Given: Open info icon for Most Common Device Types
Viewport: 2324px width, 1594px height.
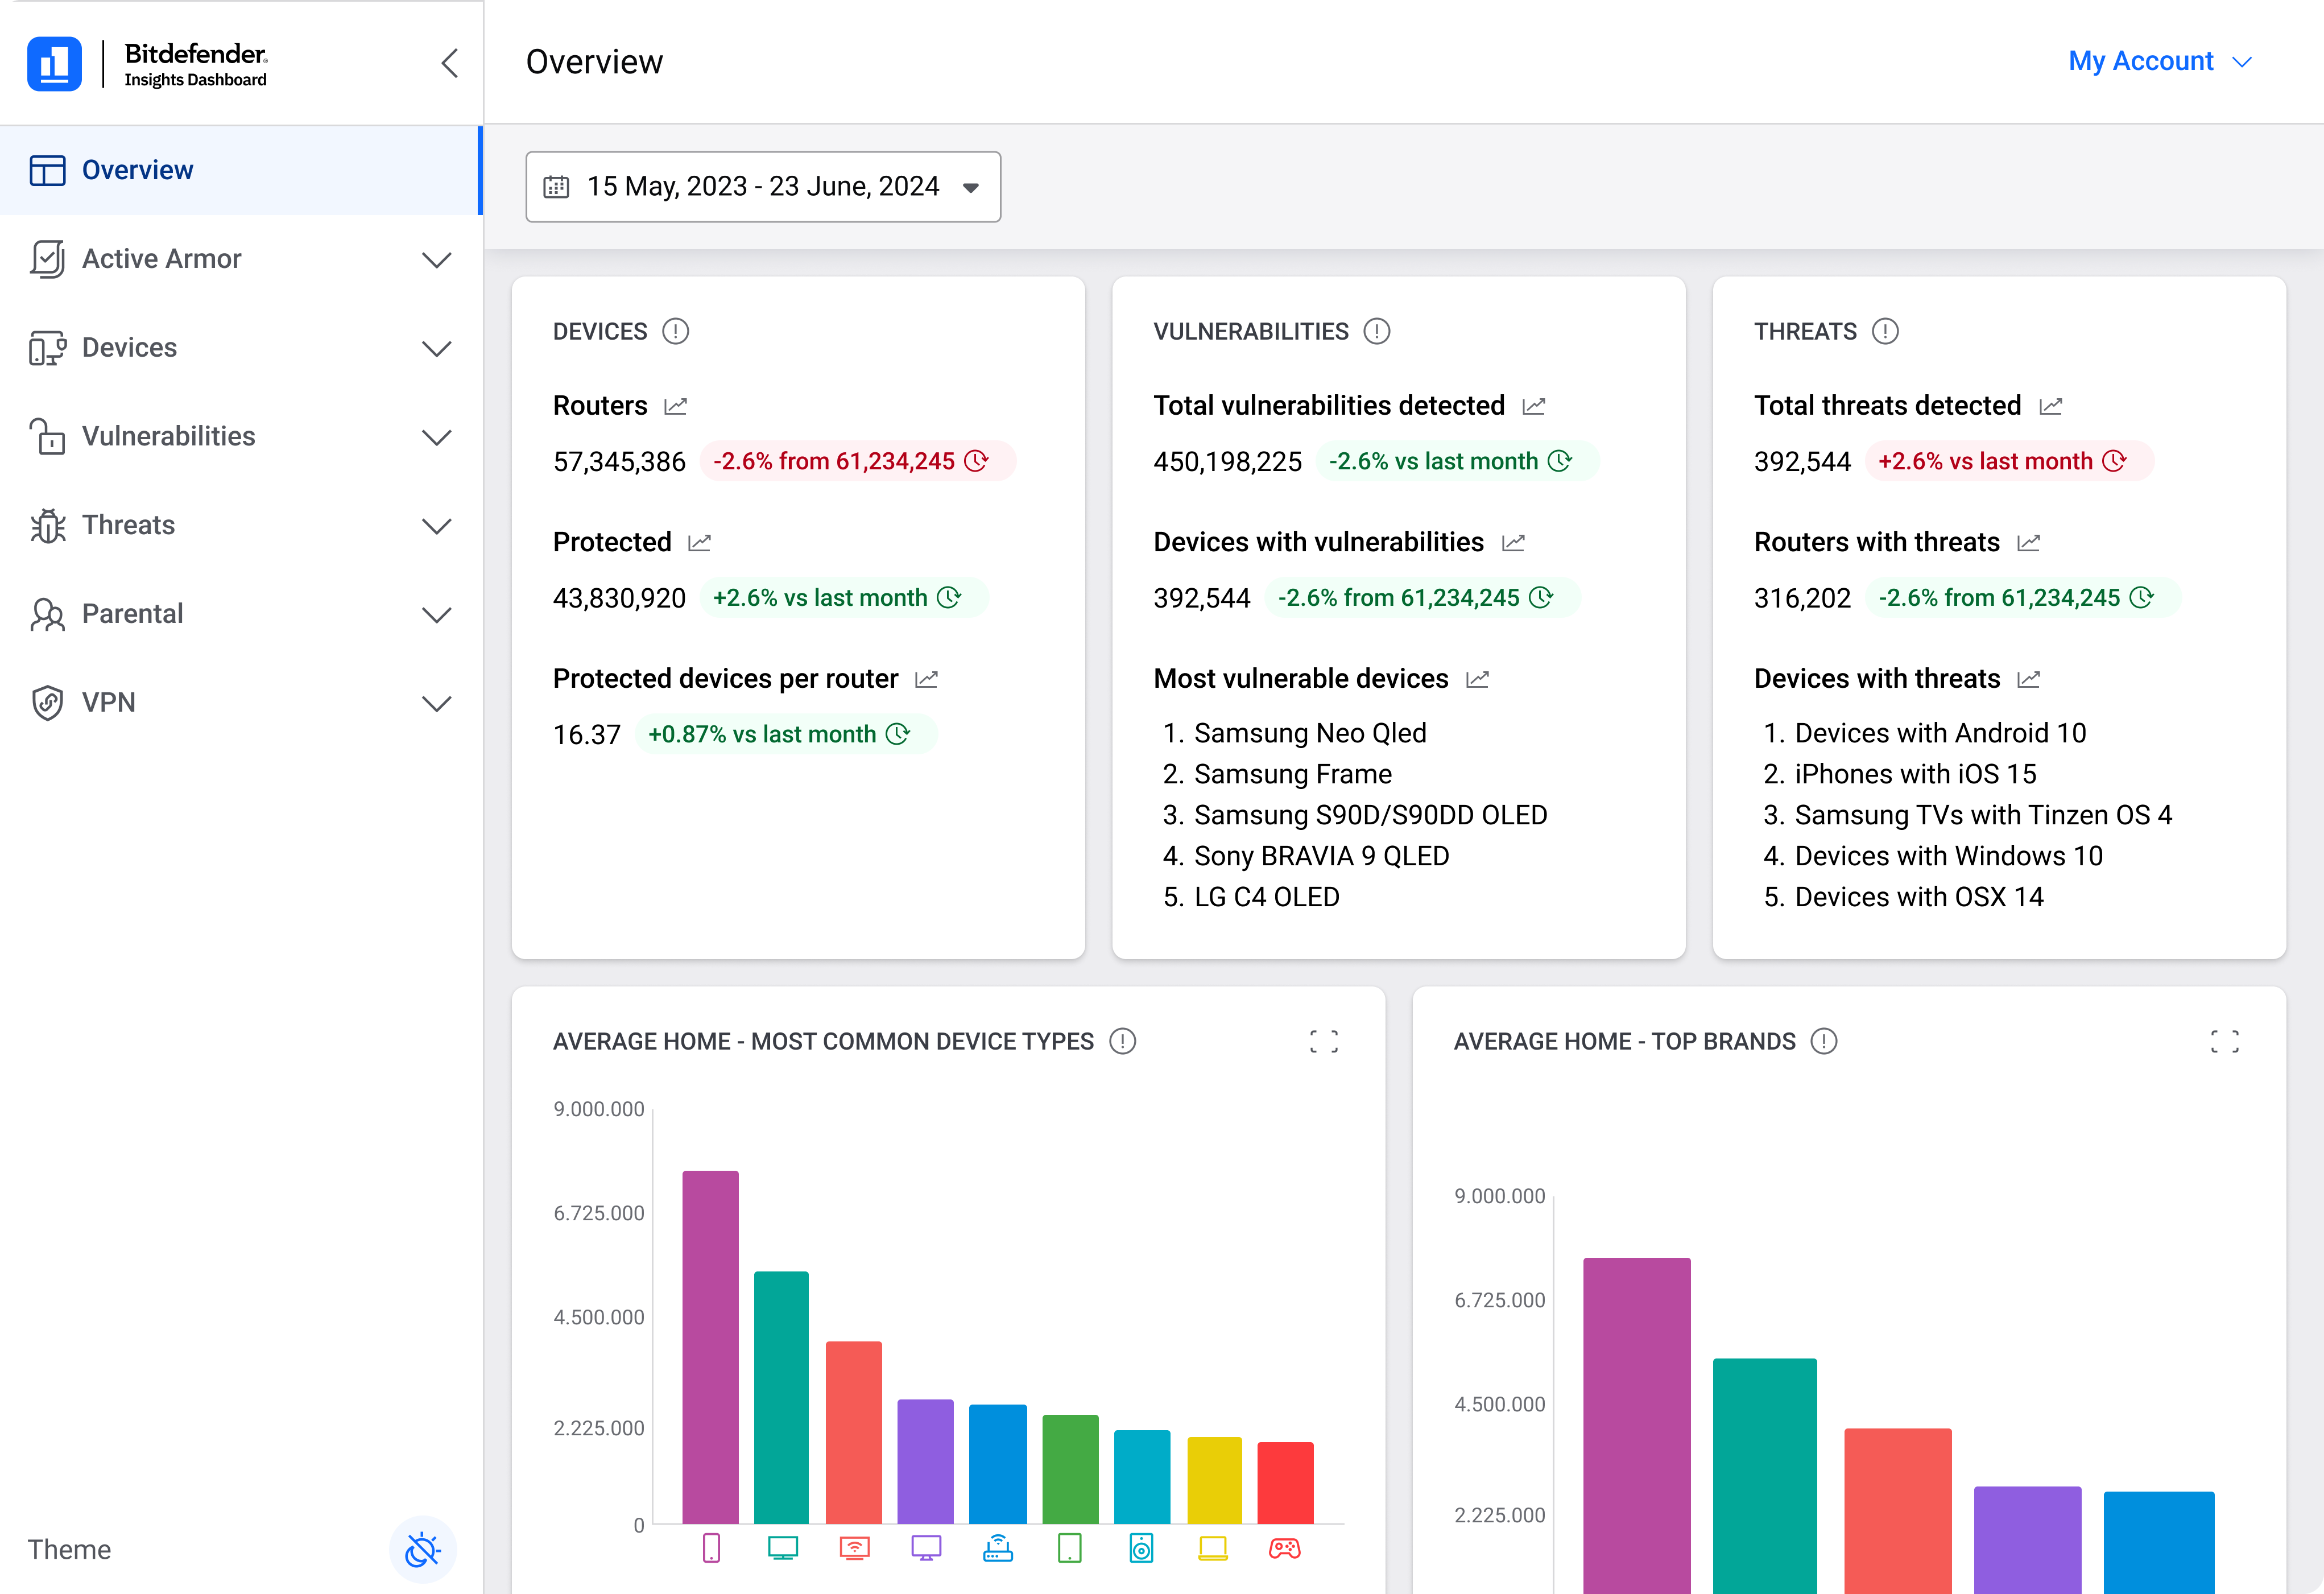Looking at the screenshot, I should point(1122,1041).
